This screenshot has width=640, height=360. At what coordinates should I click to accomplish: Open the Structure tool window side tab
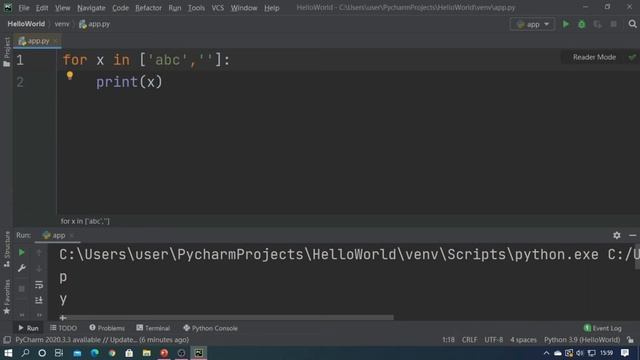(x=7, y=250)
